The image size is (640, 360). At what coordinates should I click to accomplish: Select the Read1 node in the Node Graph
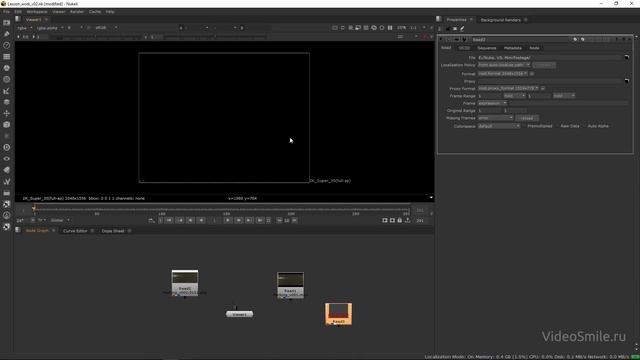click(x=290, y=285)
